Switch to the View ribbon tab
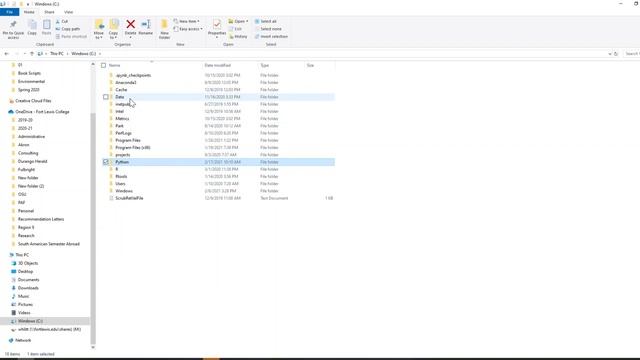 (x=68, y=12)
